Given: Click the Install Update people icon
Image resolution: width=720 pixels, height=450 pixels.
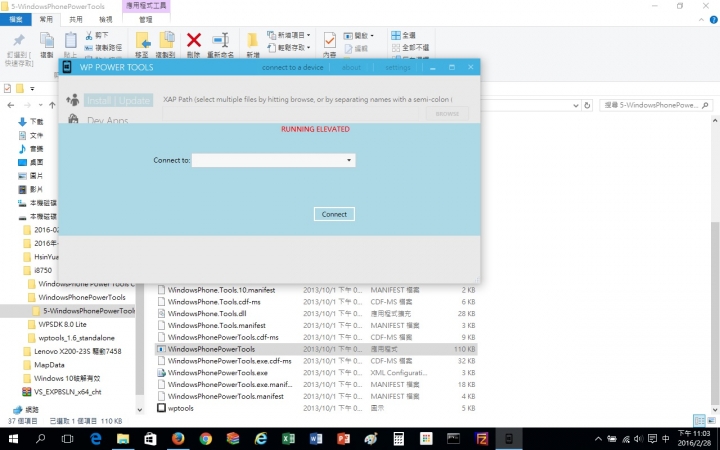Looking at the screenshot, I should point(73,100).
